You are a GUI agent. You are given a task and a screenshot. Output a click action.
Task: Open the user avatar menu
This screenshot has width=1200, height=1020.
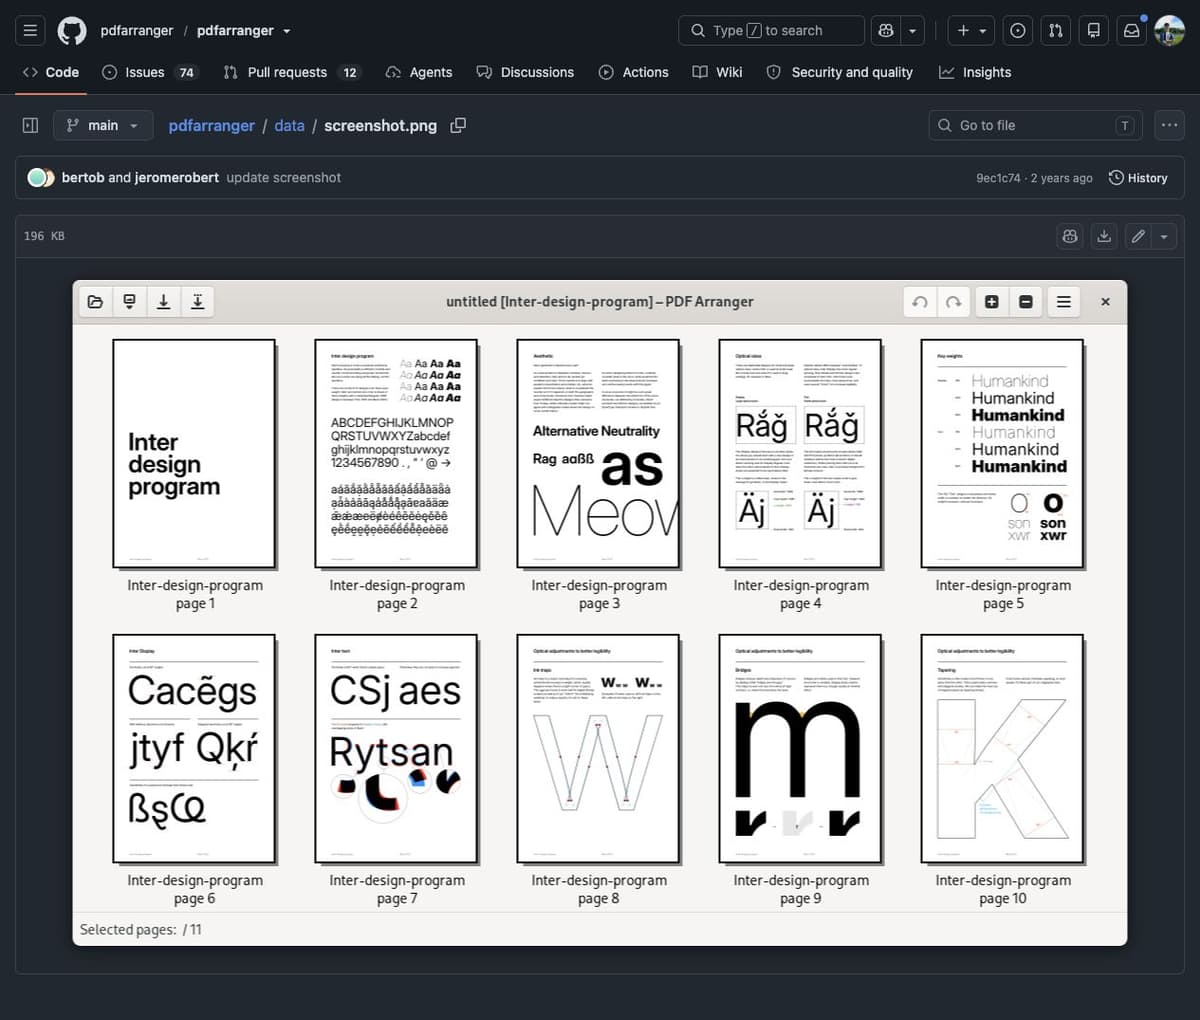[1169, 31]
